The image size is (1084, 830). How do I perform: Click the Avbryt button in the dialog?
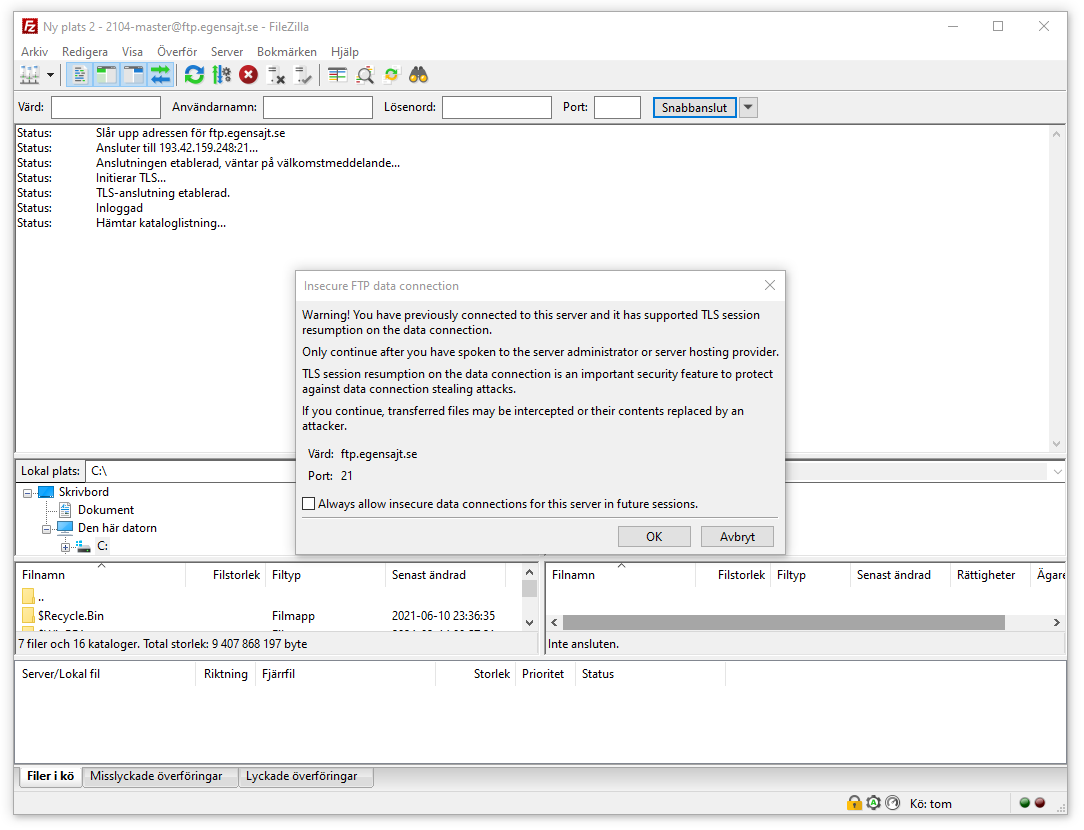(737, 537)
